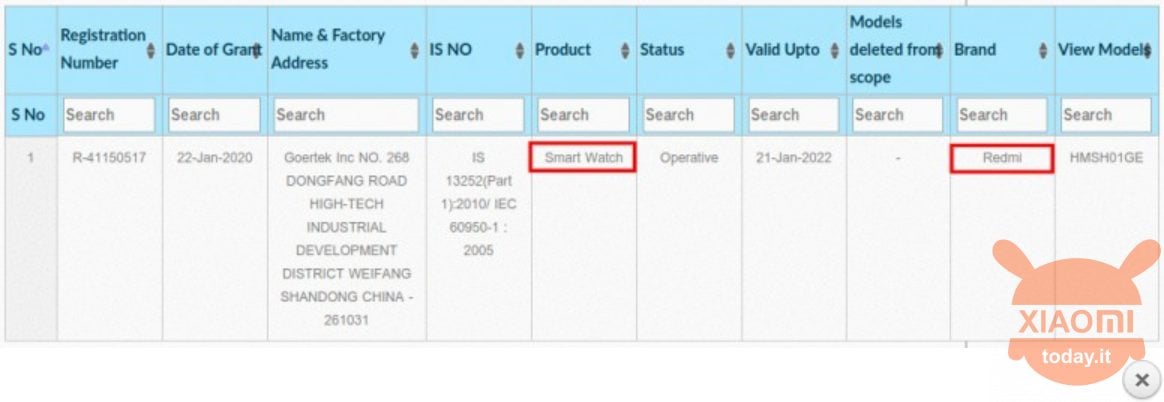Image resolution: width=1164 pixels, height=402 pixels.
Task: Sort table by Date of Grant
Action: point(256,50)
